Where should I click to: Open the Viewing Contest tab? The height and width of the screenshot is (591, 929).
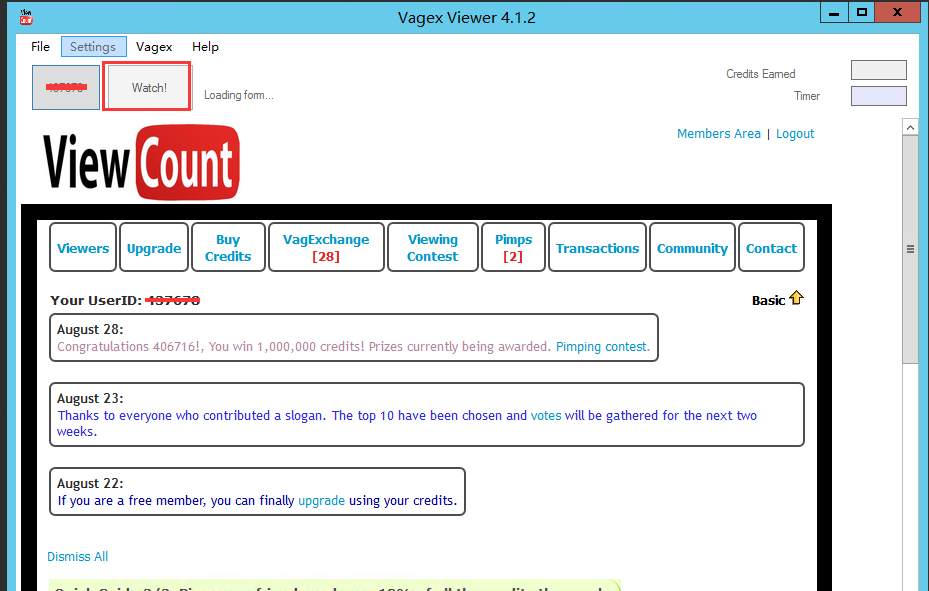[x=433, y=248]
